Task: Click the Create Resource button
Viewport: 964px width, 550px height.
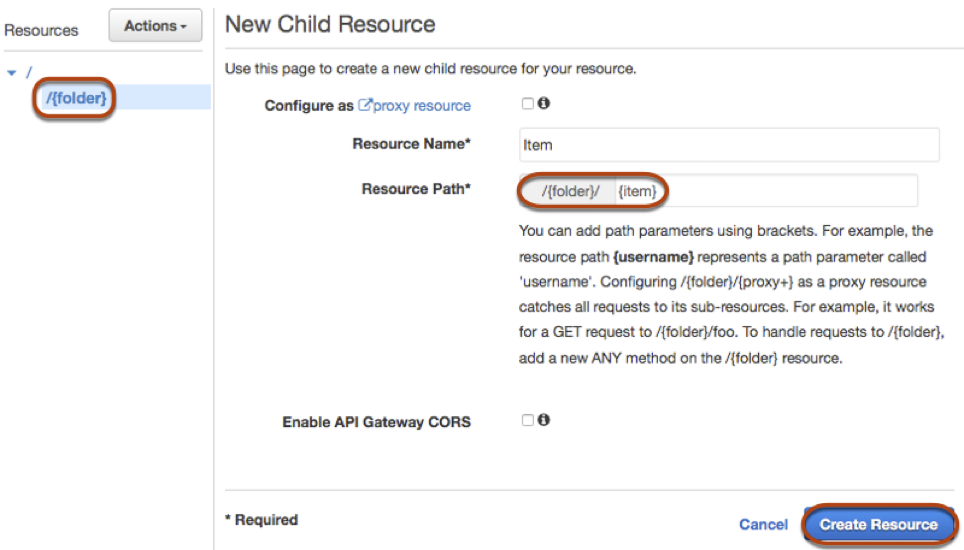Action: tap(879, 524)
